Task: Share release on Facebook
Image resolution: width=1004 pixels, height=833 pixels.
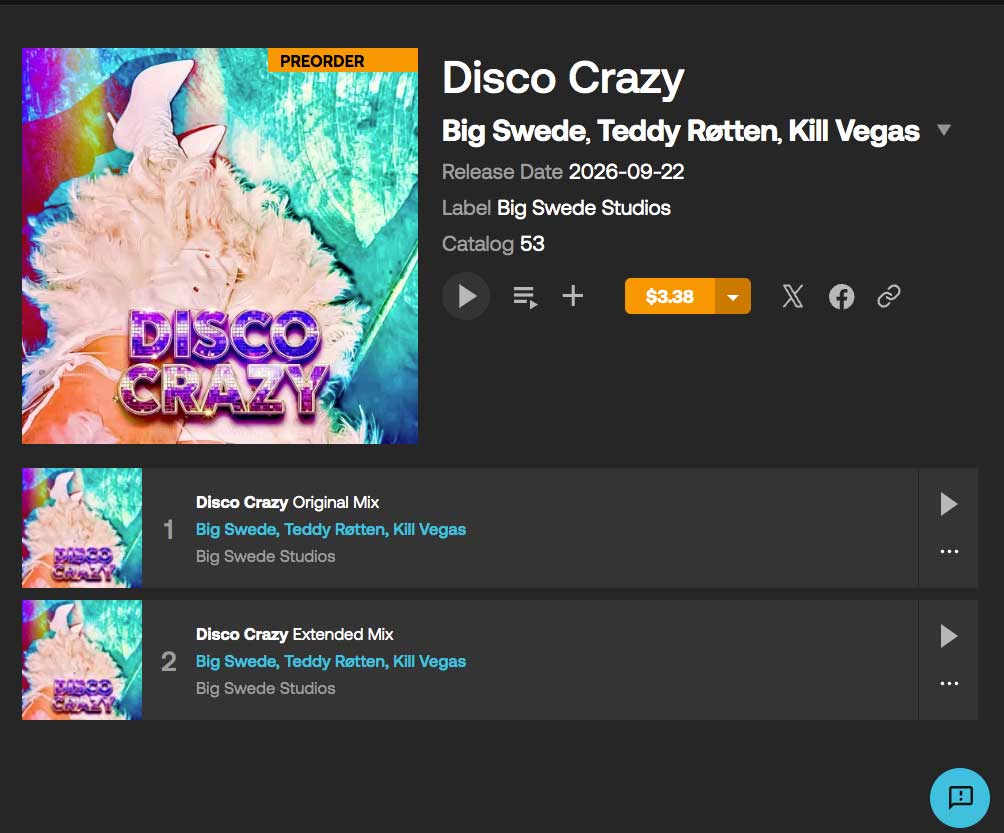Action: 841,296
